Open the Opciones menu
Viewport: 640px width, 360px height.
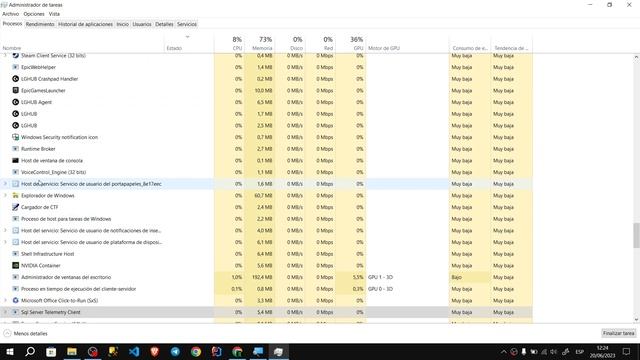(34, 14)
